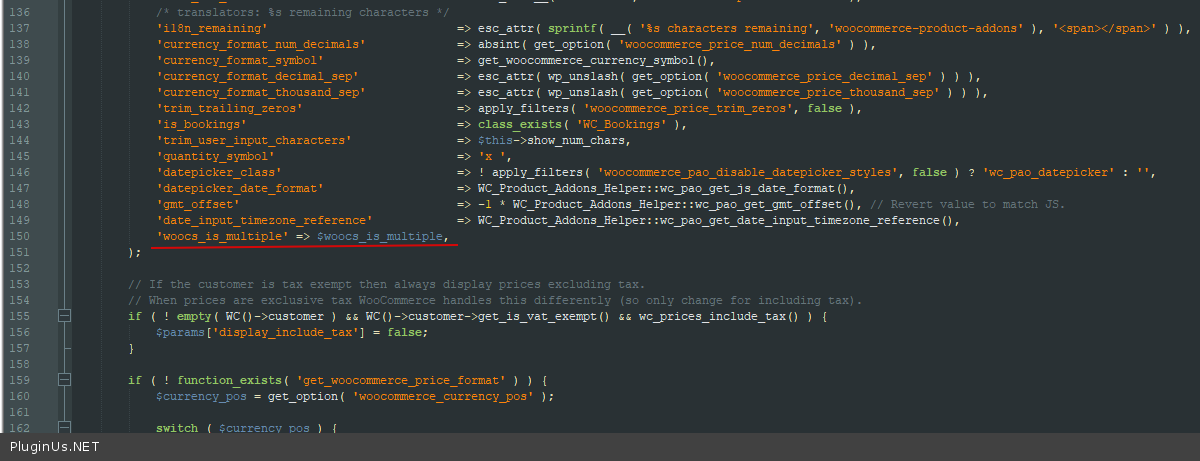Click the PluginUs.NET watermark text
The width and height of the screenshot is (1200, 461).
click(55, 447)
